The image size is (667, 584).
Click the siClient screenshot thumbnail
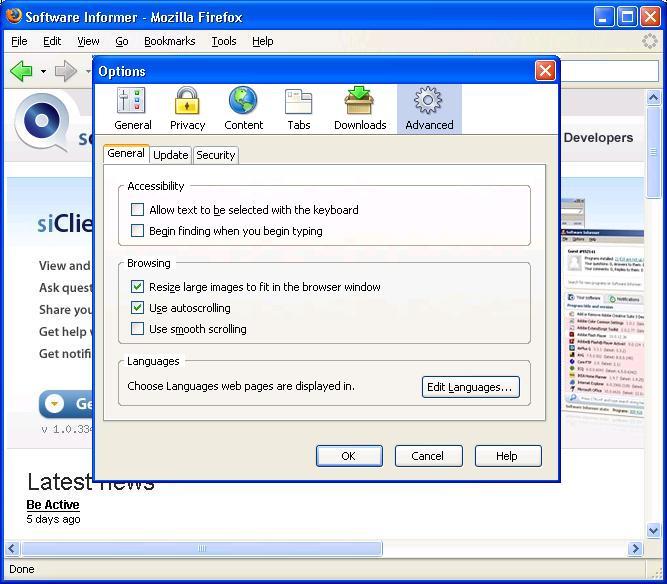(602, 308)
